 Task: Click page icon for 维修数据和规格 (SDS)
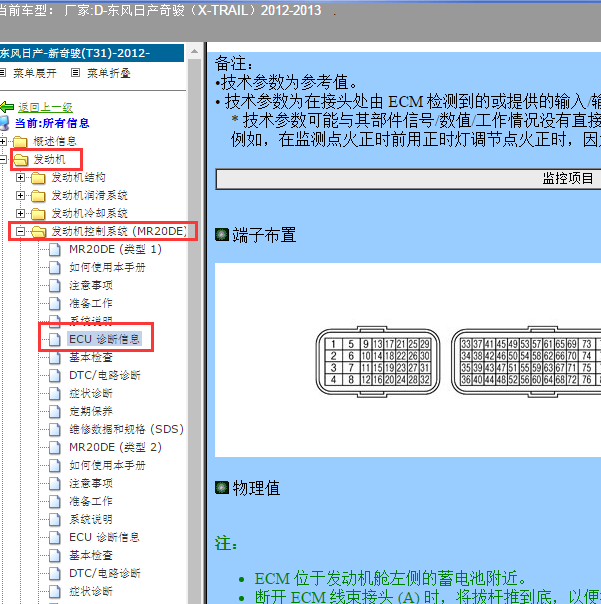pos(55,430)
